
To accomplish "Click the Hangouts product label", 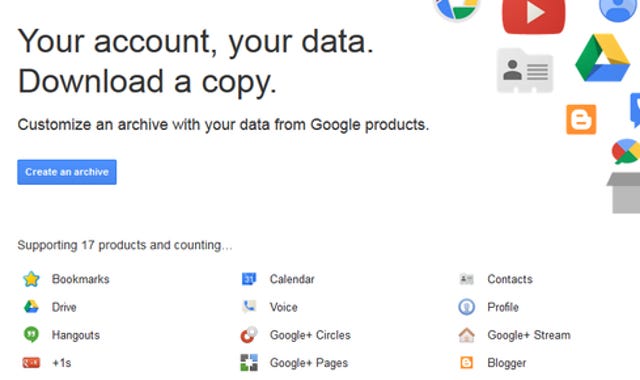I will 76,335.
